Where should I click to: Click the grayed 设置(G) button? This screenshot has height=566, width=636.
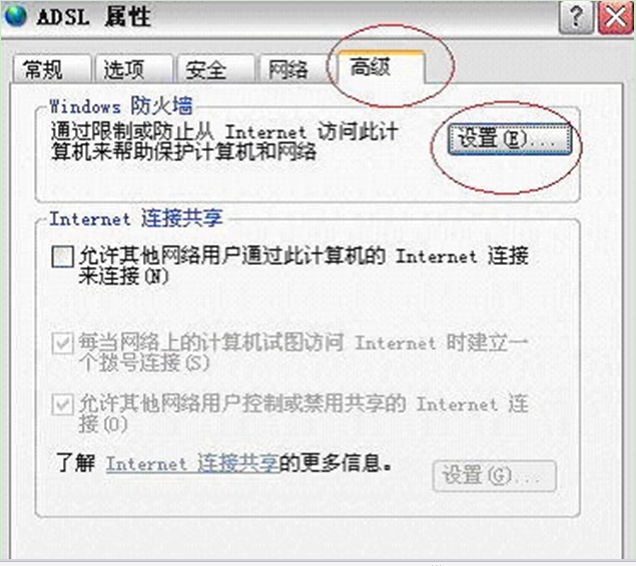(x=494, y=476)
